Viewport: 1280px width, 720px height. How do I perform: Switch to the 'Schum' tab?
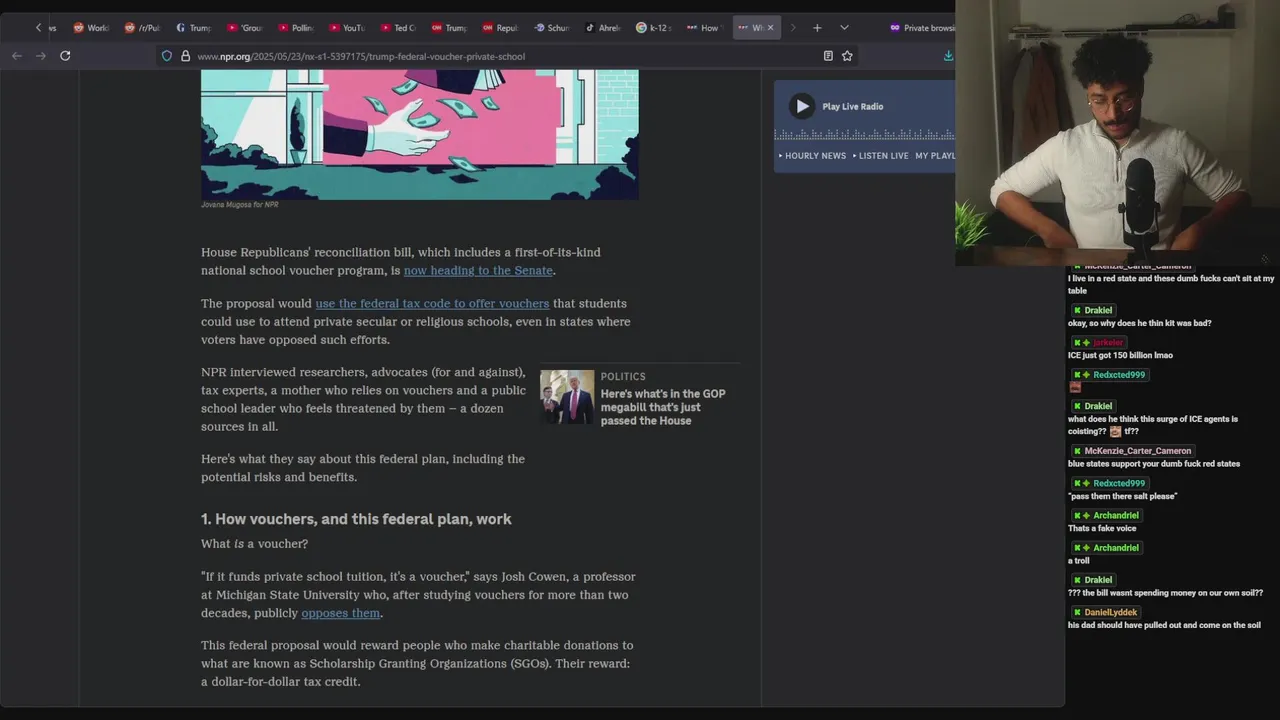[x=552, y=28]
